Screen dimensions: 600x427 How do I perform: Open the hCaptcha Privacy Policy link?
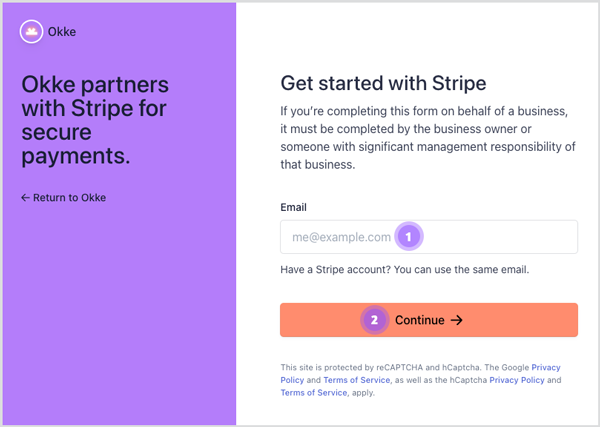(x=517, y=380)
